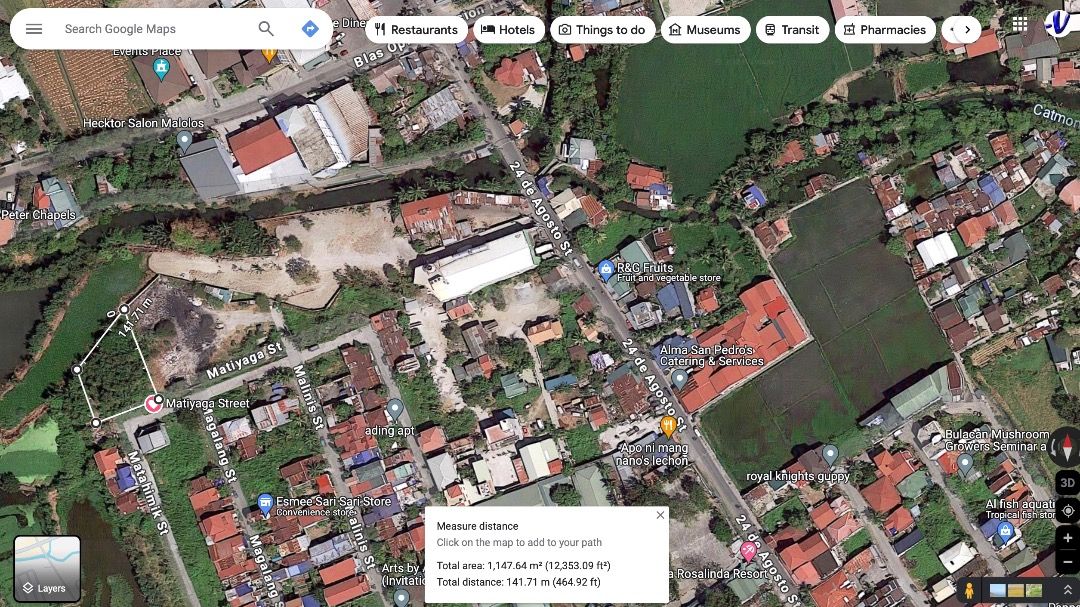The image size is (1080, 607).
Task: Toggle 3D view with the 3D button
Action: click(1066, 483)
